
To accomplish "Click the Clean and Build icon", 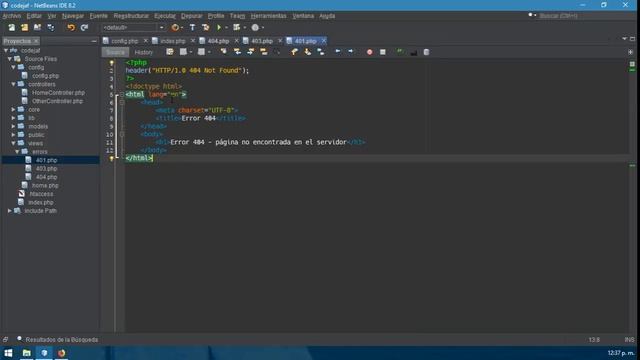I will click(x=205, y=27).
